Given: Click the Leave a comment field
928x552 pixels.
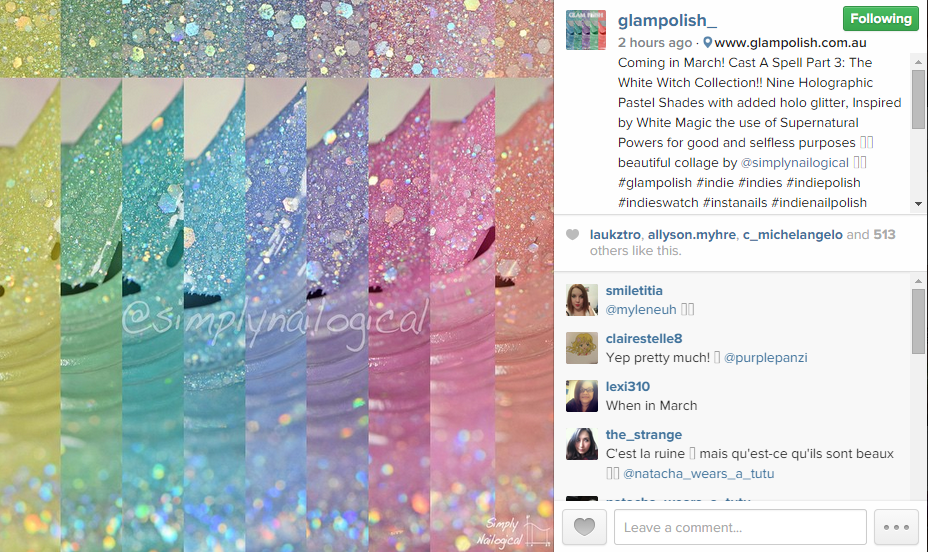Looking at the screenshot, I should click(740, 527).
